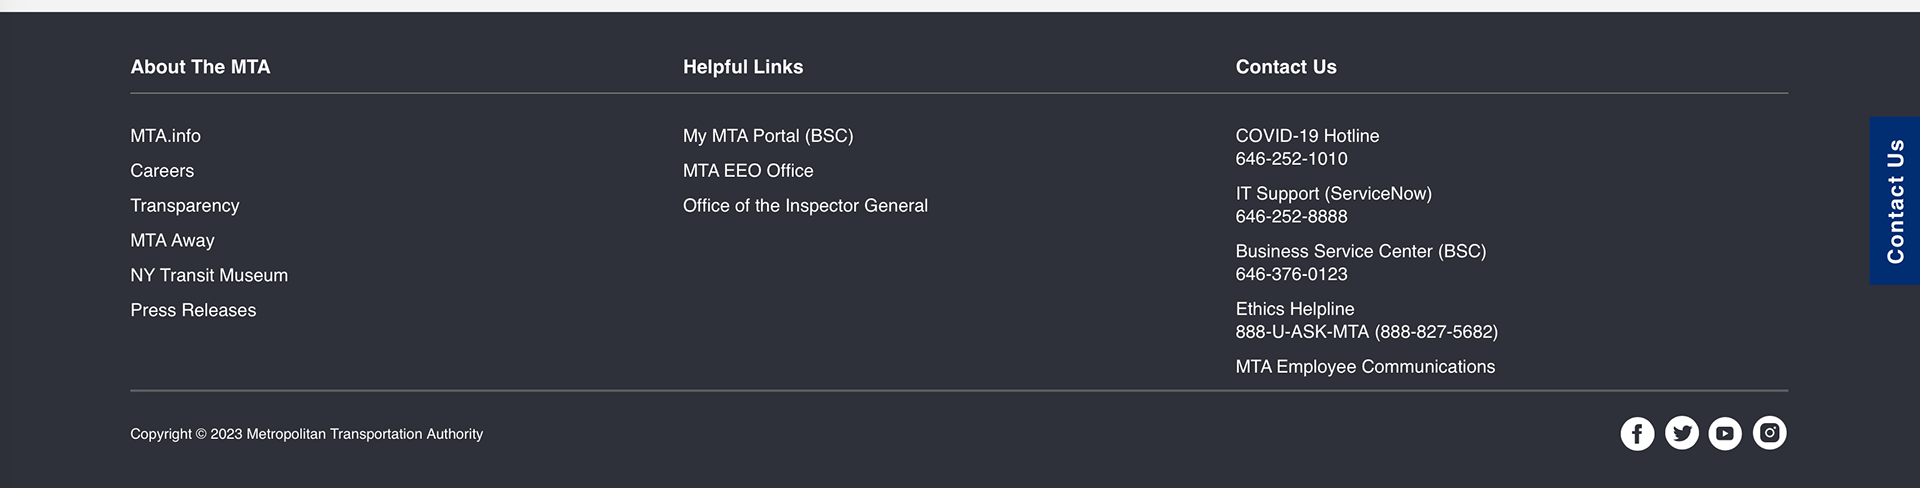Click the COVID-19 Hotline phone number 646-252-1010

click(x=1291, y=159)
